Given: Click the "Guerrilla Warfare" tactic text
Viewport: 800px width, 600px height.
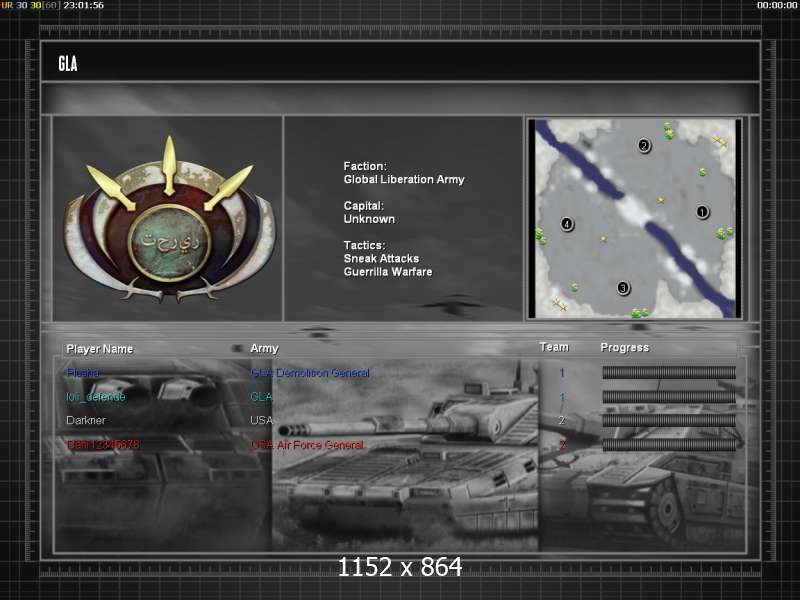Looking at the screenshot, I should click(x=388, y=272).
